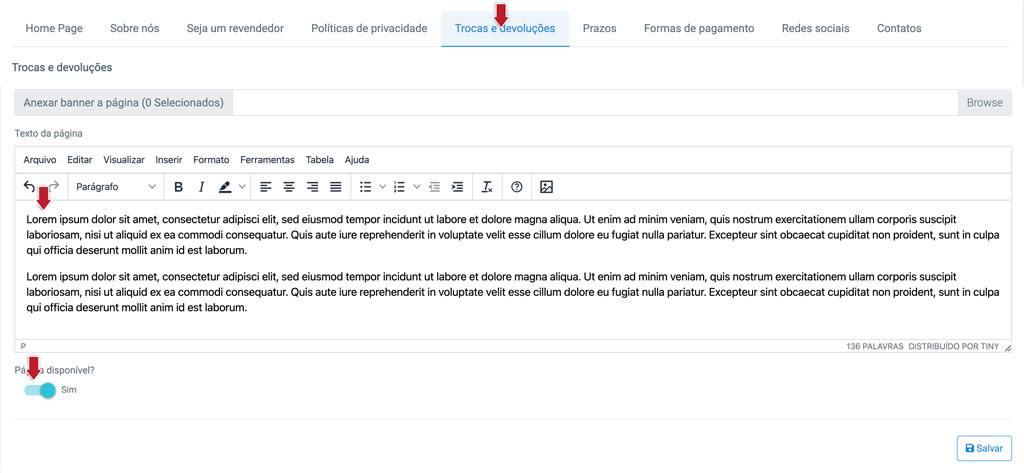Click the Salvar button
1024x473 pixels.
coord(984,448)
